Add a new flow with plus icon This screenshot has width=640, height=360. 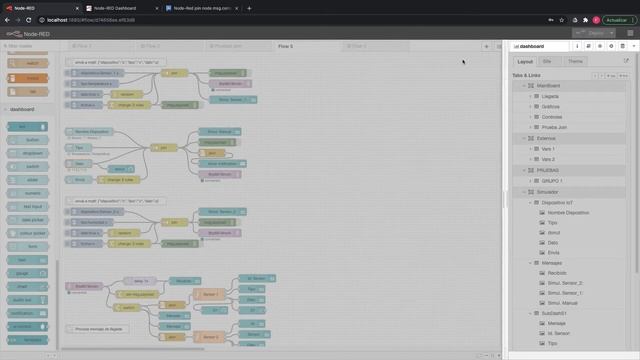click(x=486, y=46)
